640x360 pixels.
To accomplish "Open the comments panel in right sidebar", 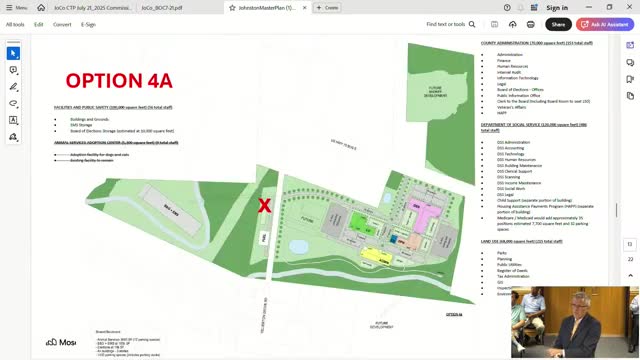I will [x=630, y=62].
